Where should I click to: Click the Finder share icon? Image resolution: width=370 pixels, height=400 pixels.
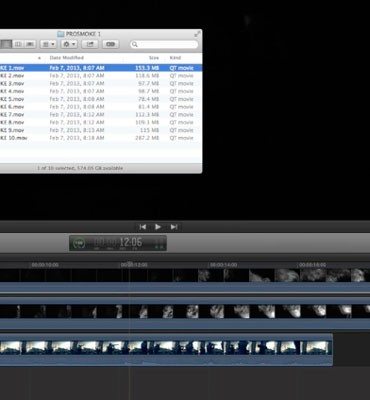point(90,44)
